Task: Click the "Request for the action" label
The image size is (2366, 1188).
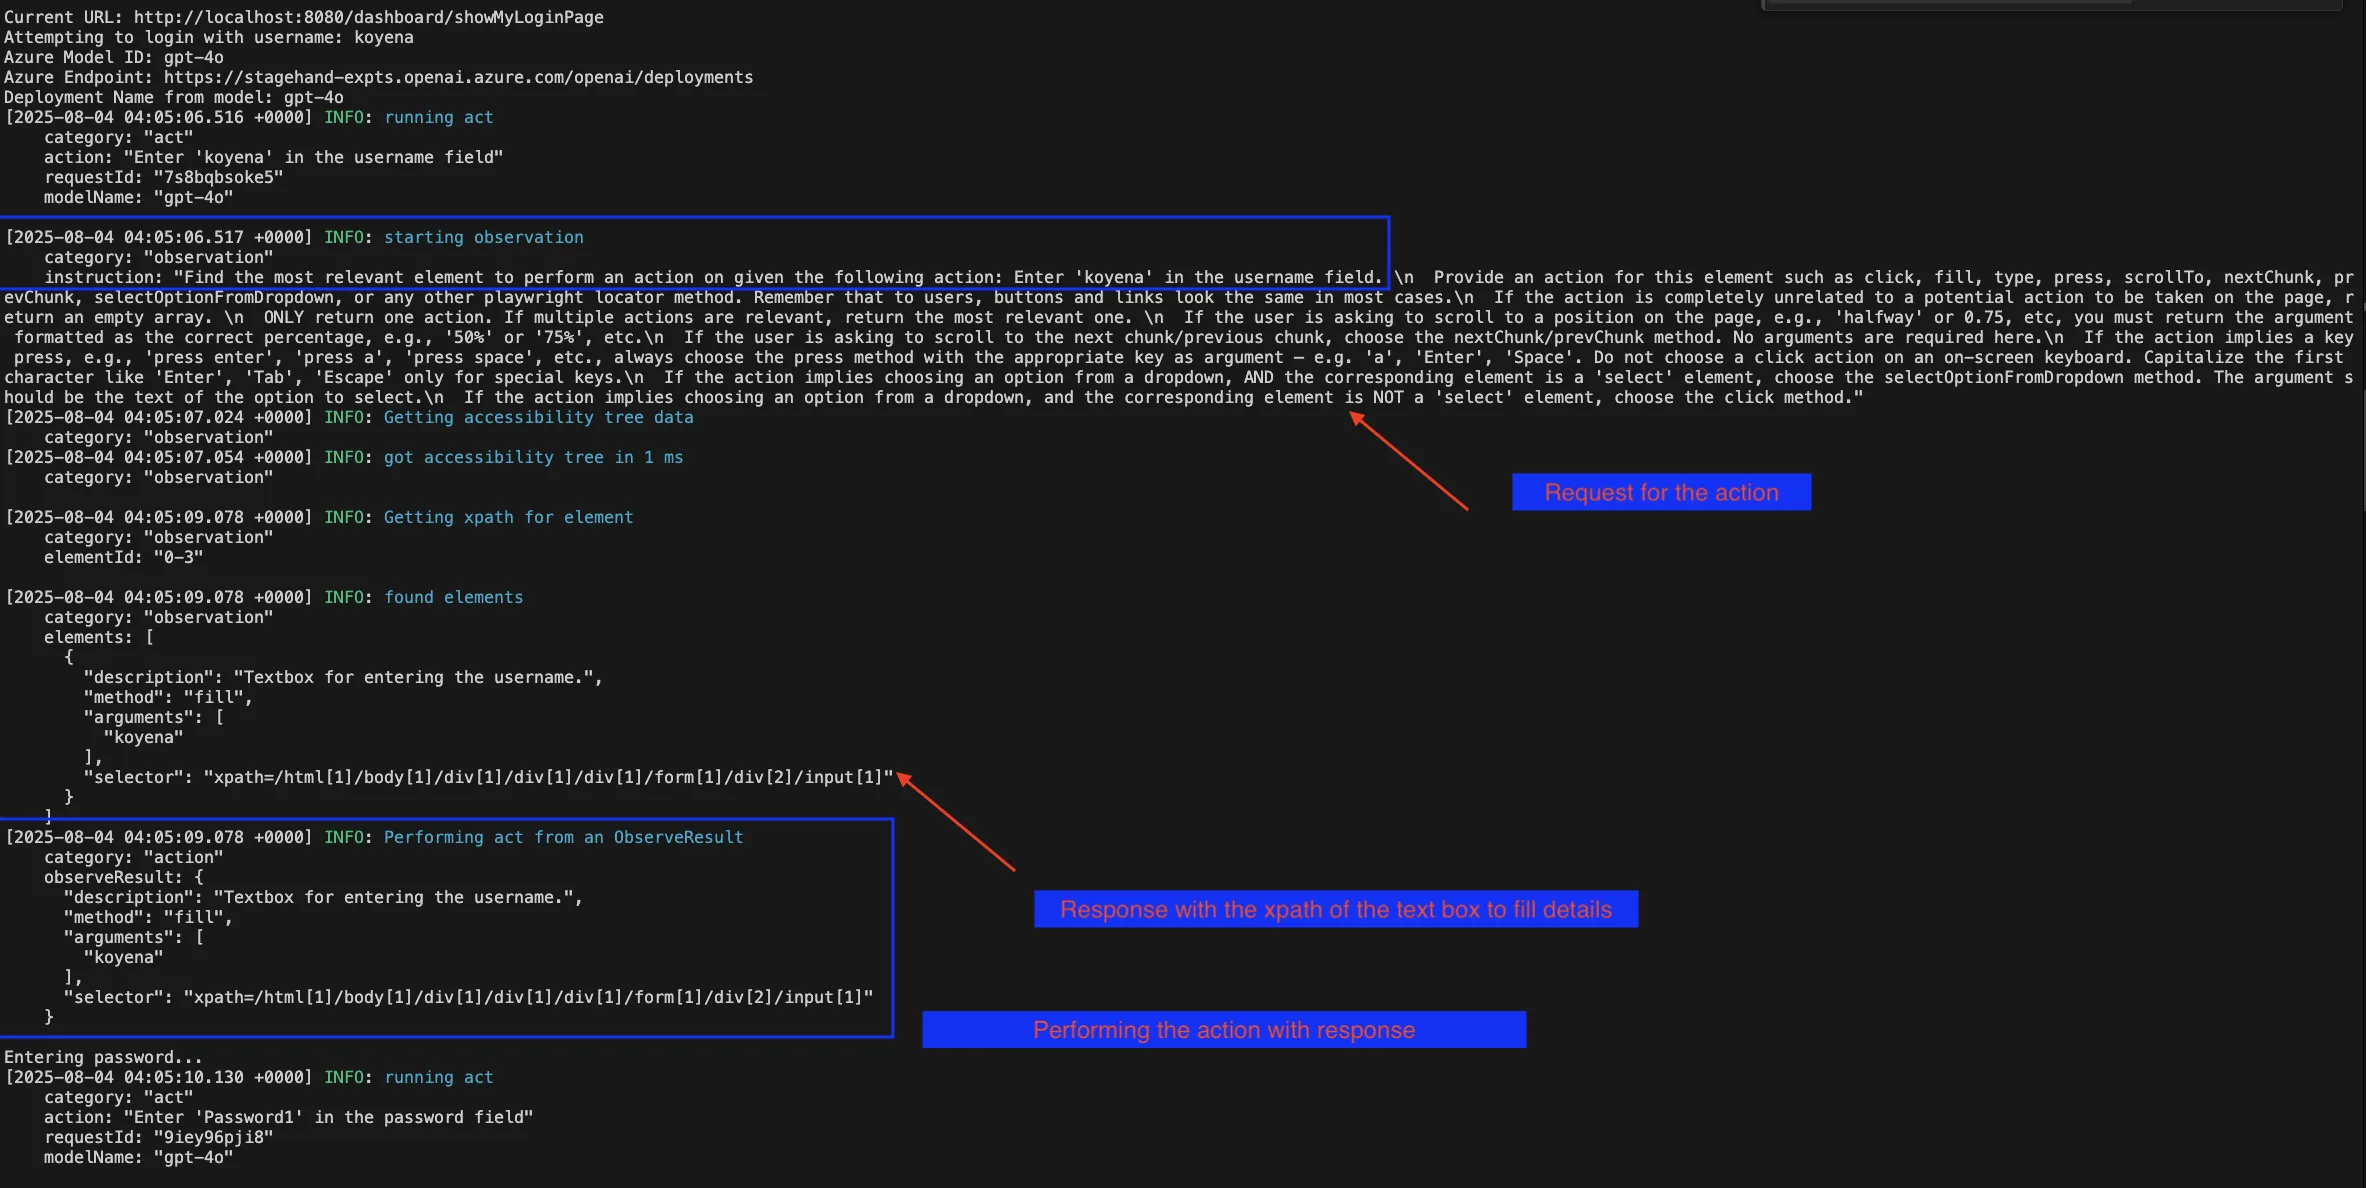Action: point(1661,492)
